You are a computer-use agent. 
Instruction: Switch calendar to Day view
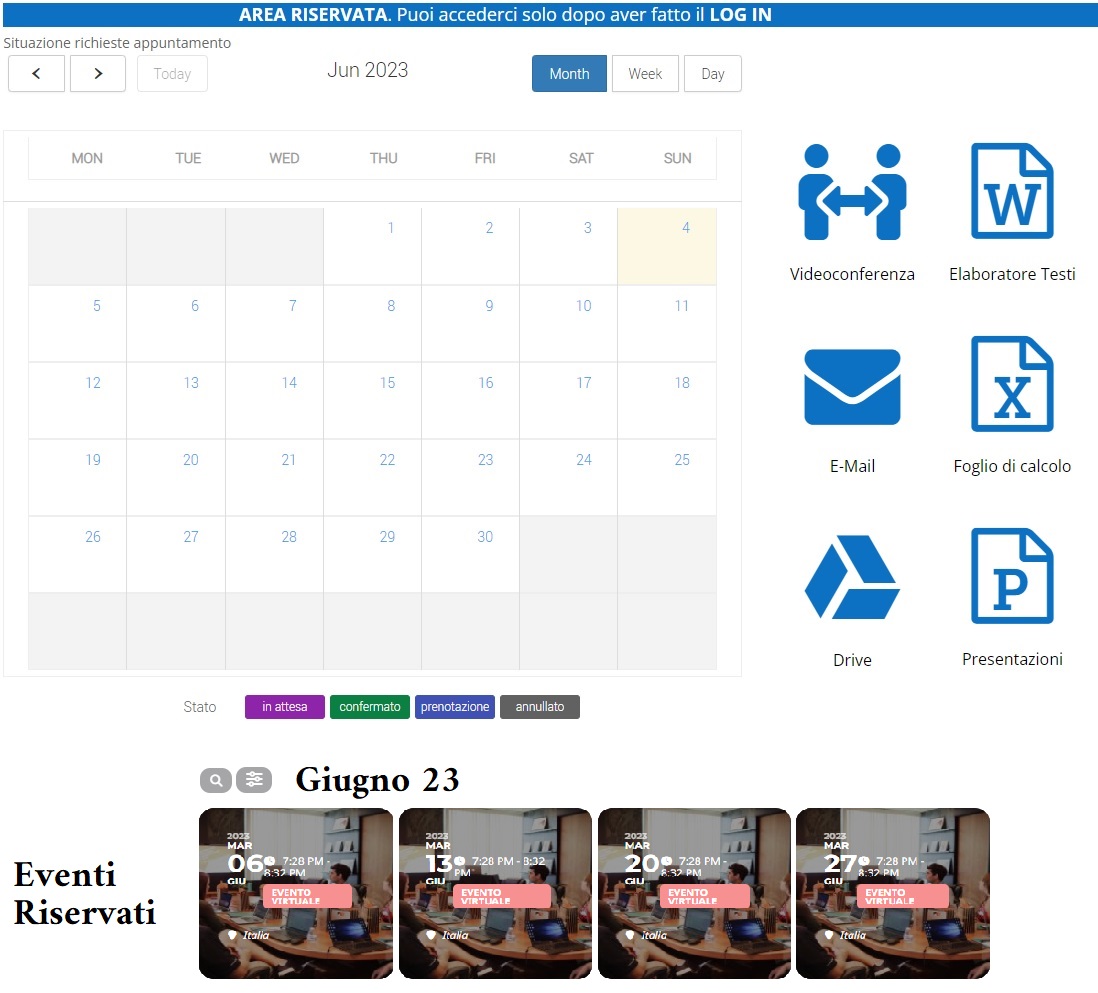713,74
